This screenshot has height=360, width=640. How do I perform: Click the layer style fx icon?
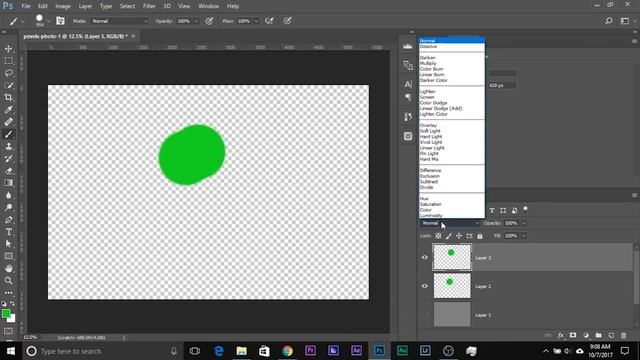[561, 335]
